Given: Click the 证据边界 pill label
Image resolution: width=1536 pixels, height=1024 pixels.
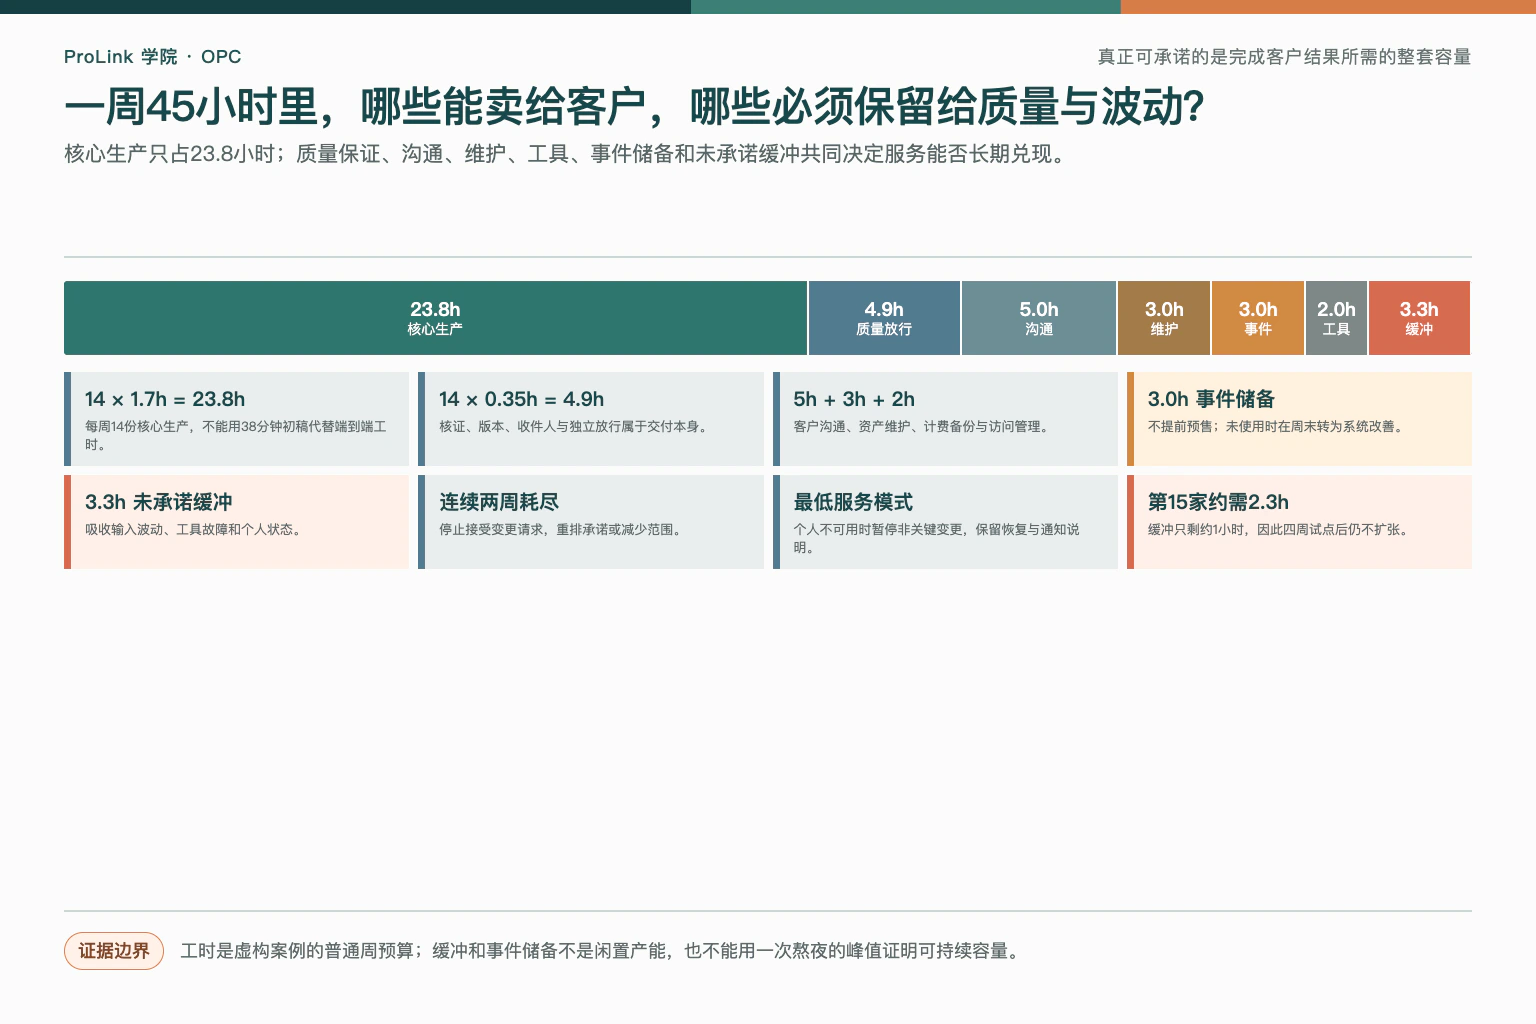Looking at the screenshot, I should [x=114, y=951].
